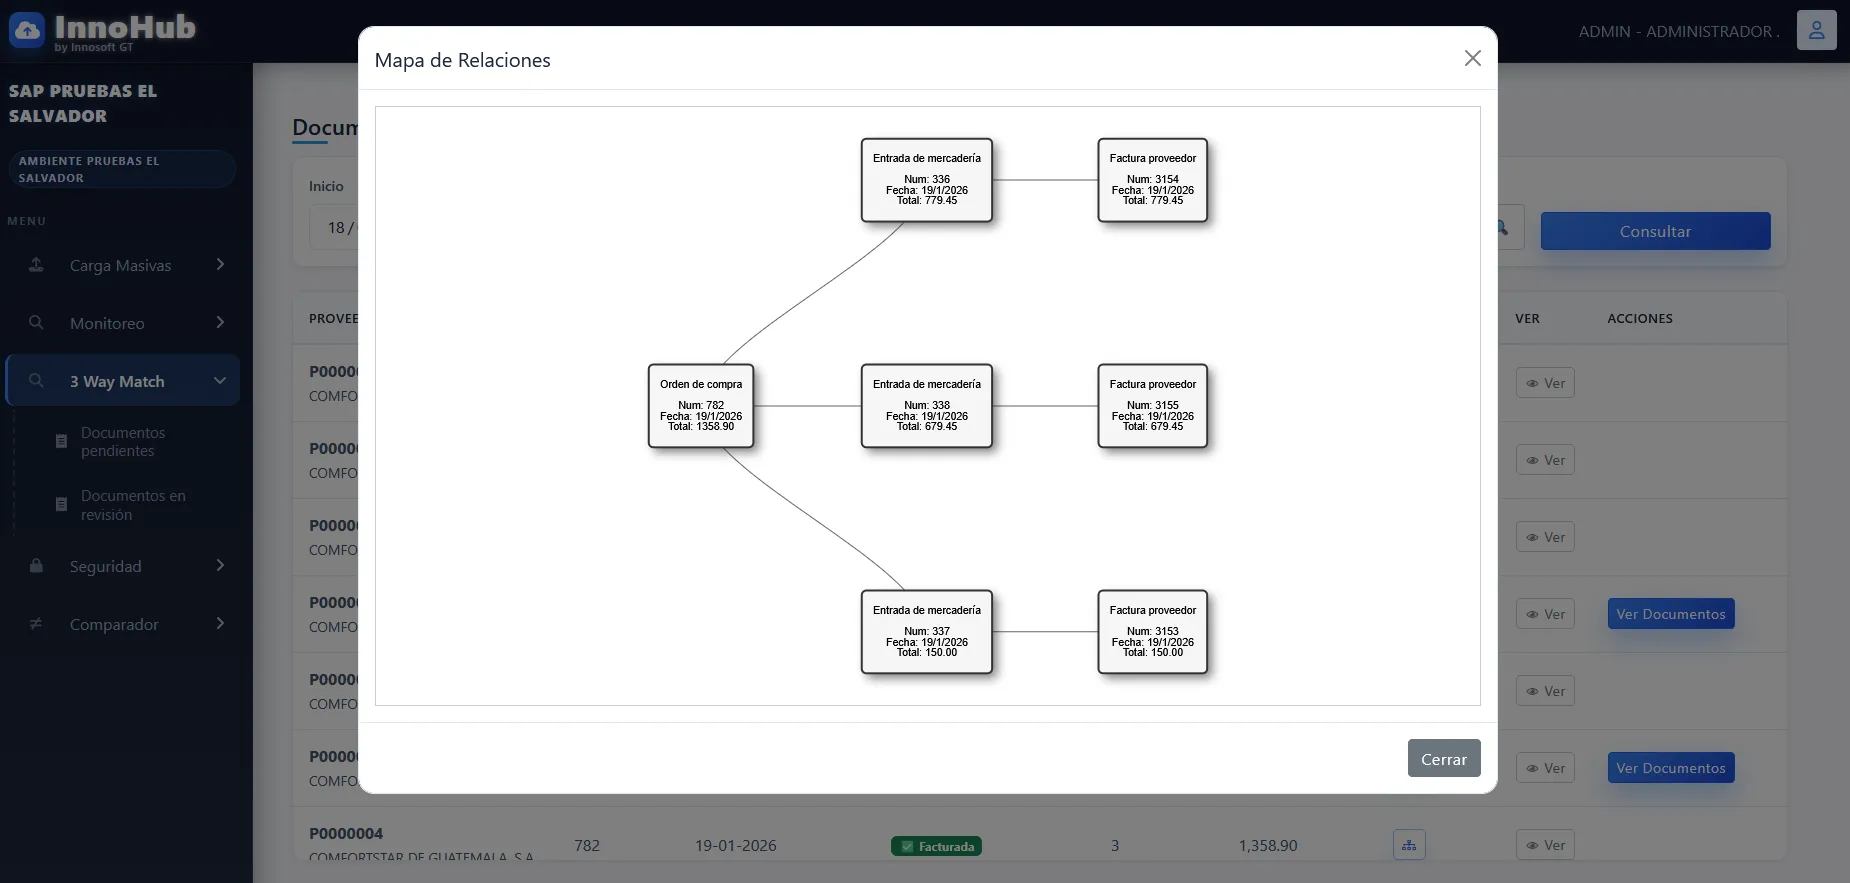Expand the Monitoreo menu chevron
The height and width of the screenshot is (883, 1850).
[x=220, y=322]
